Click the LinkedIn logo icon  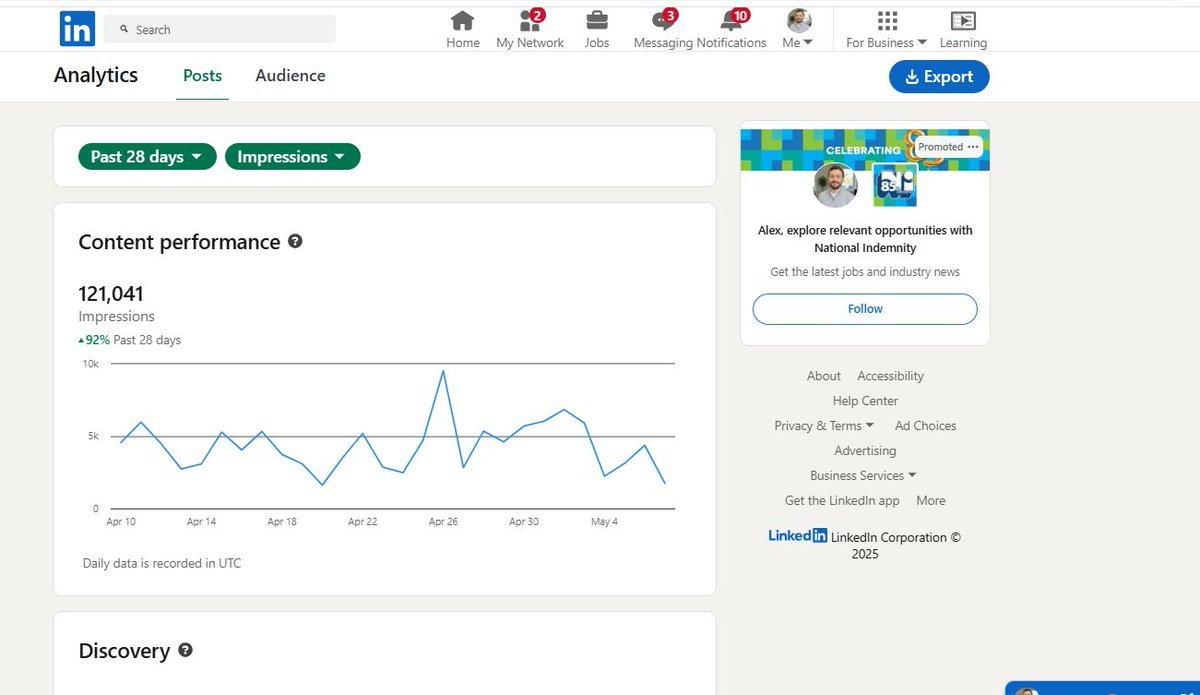pos(77,29)
